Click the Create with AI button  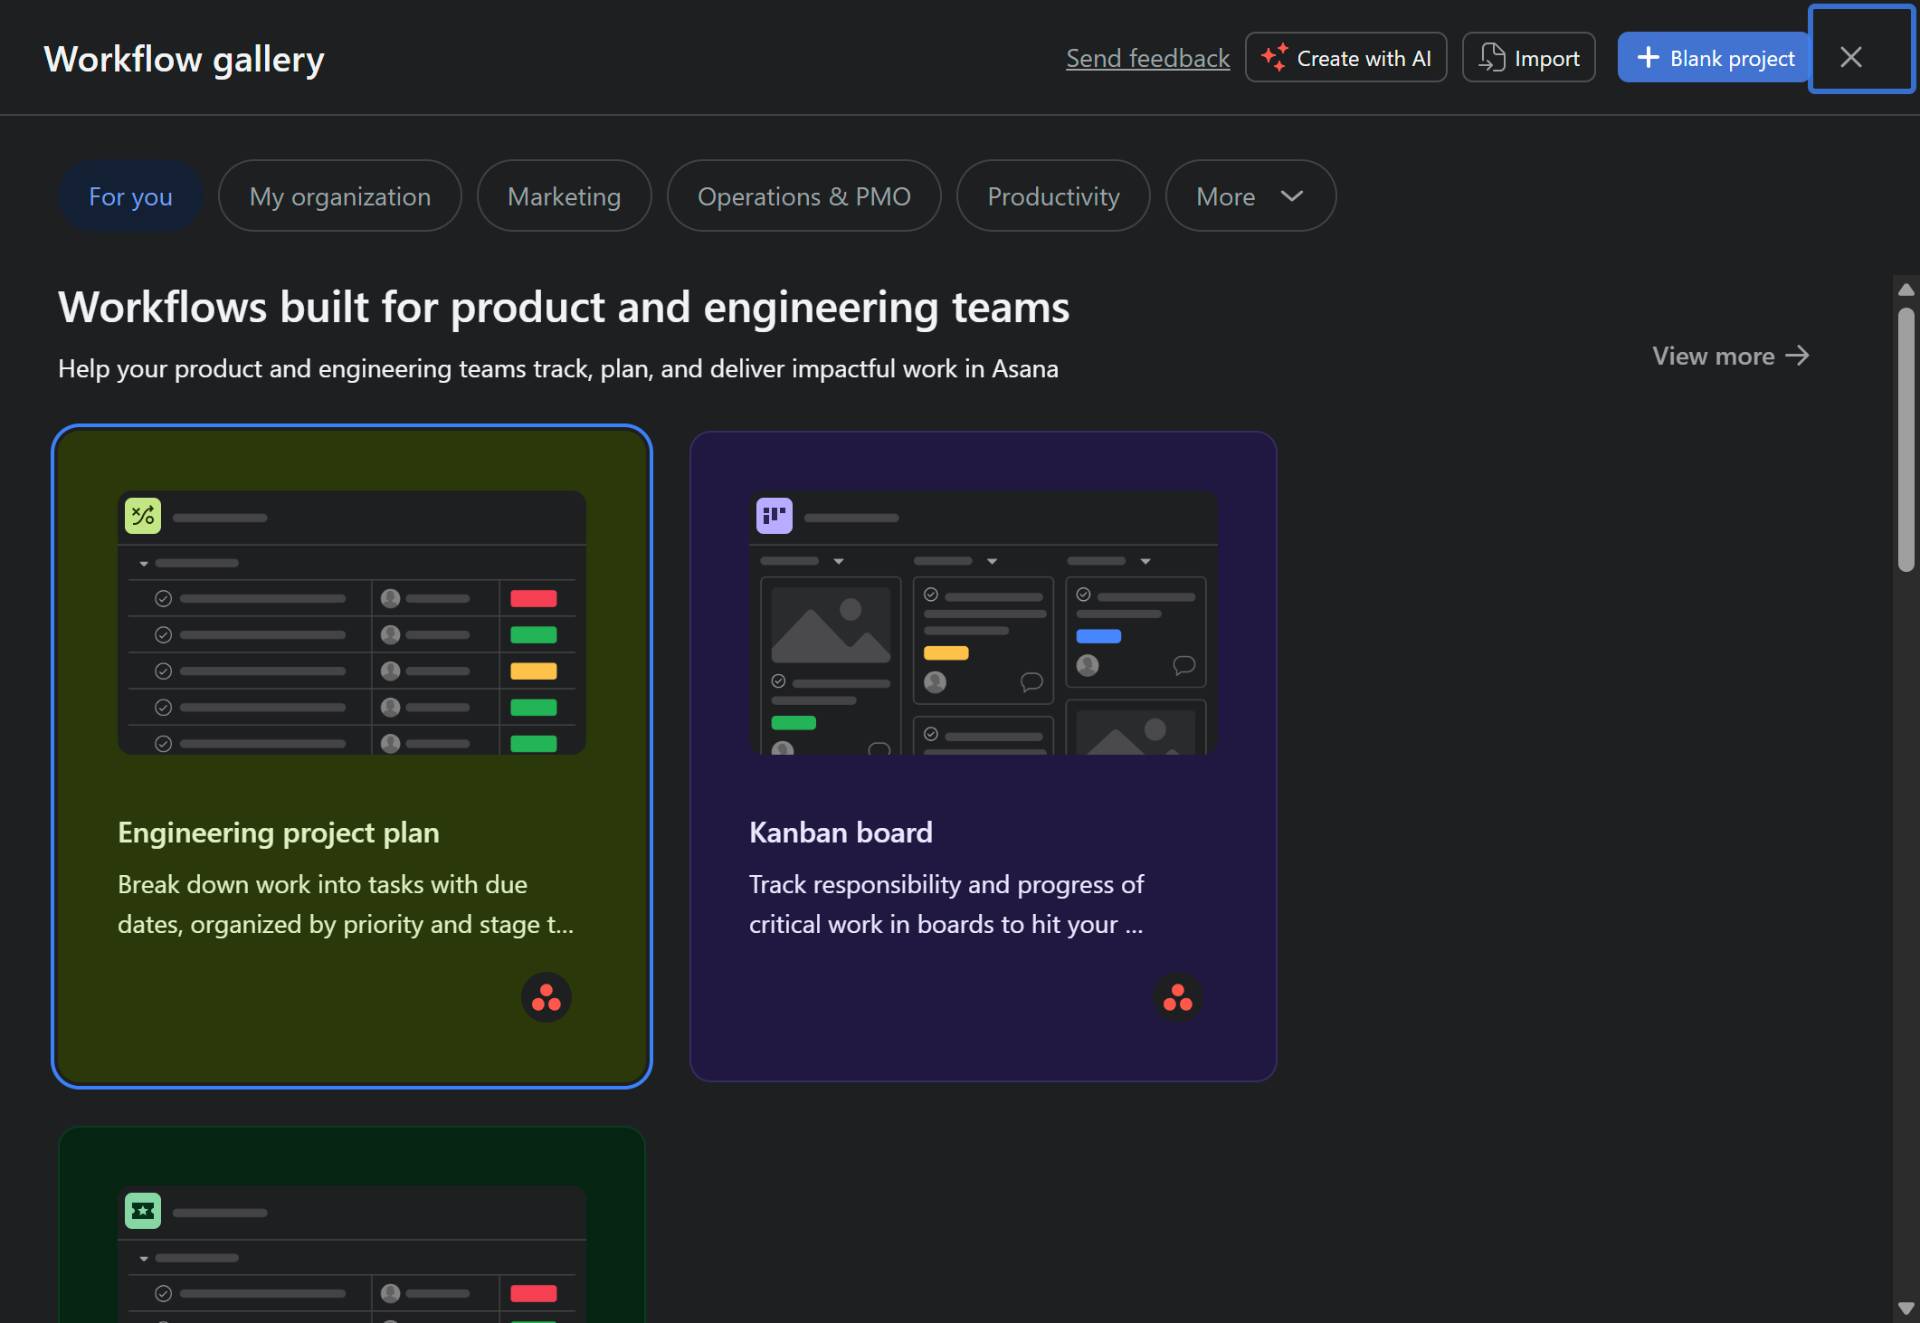[1345, 57]
